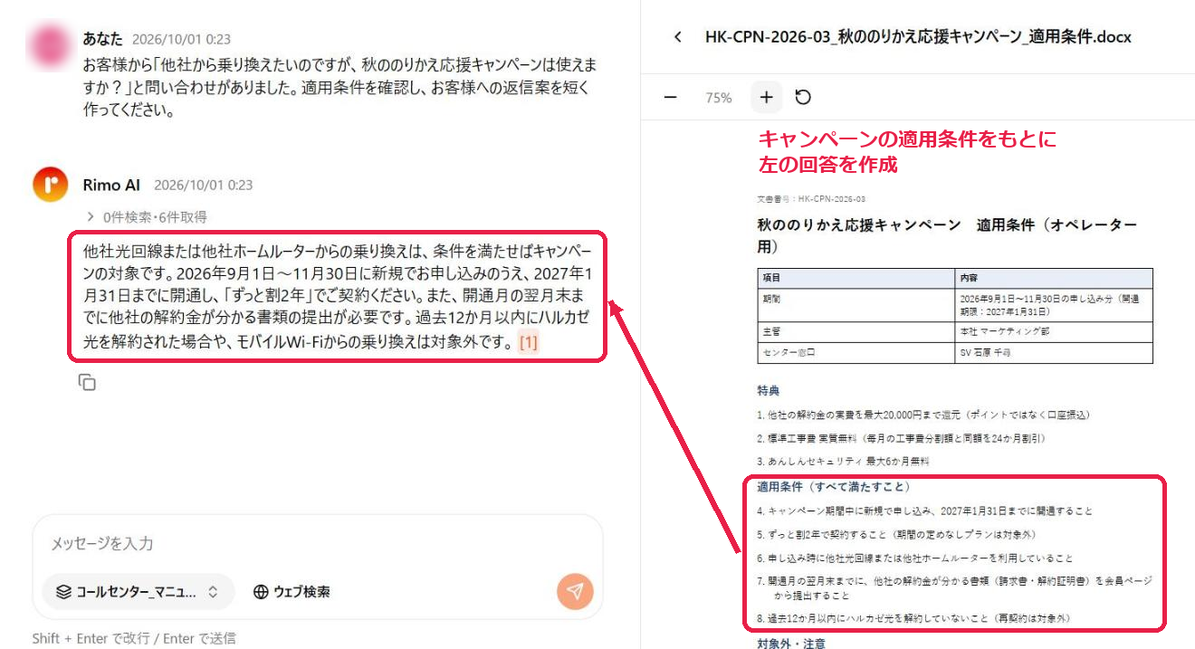The width and height of the screenshot is (1195, 649).
Task: Click benefit 2 about 標準工事費 実質無料
Action: 901,438
